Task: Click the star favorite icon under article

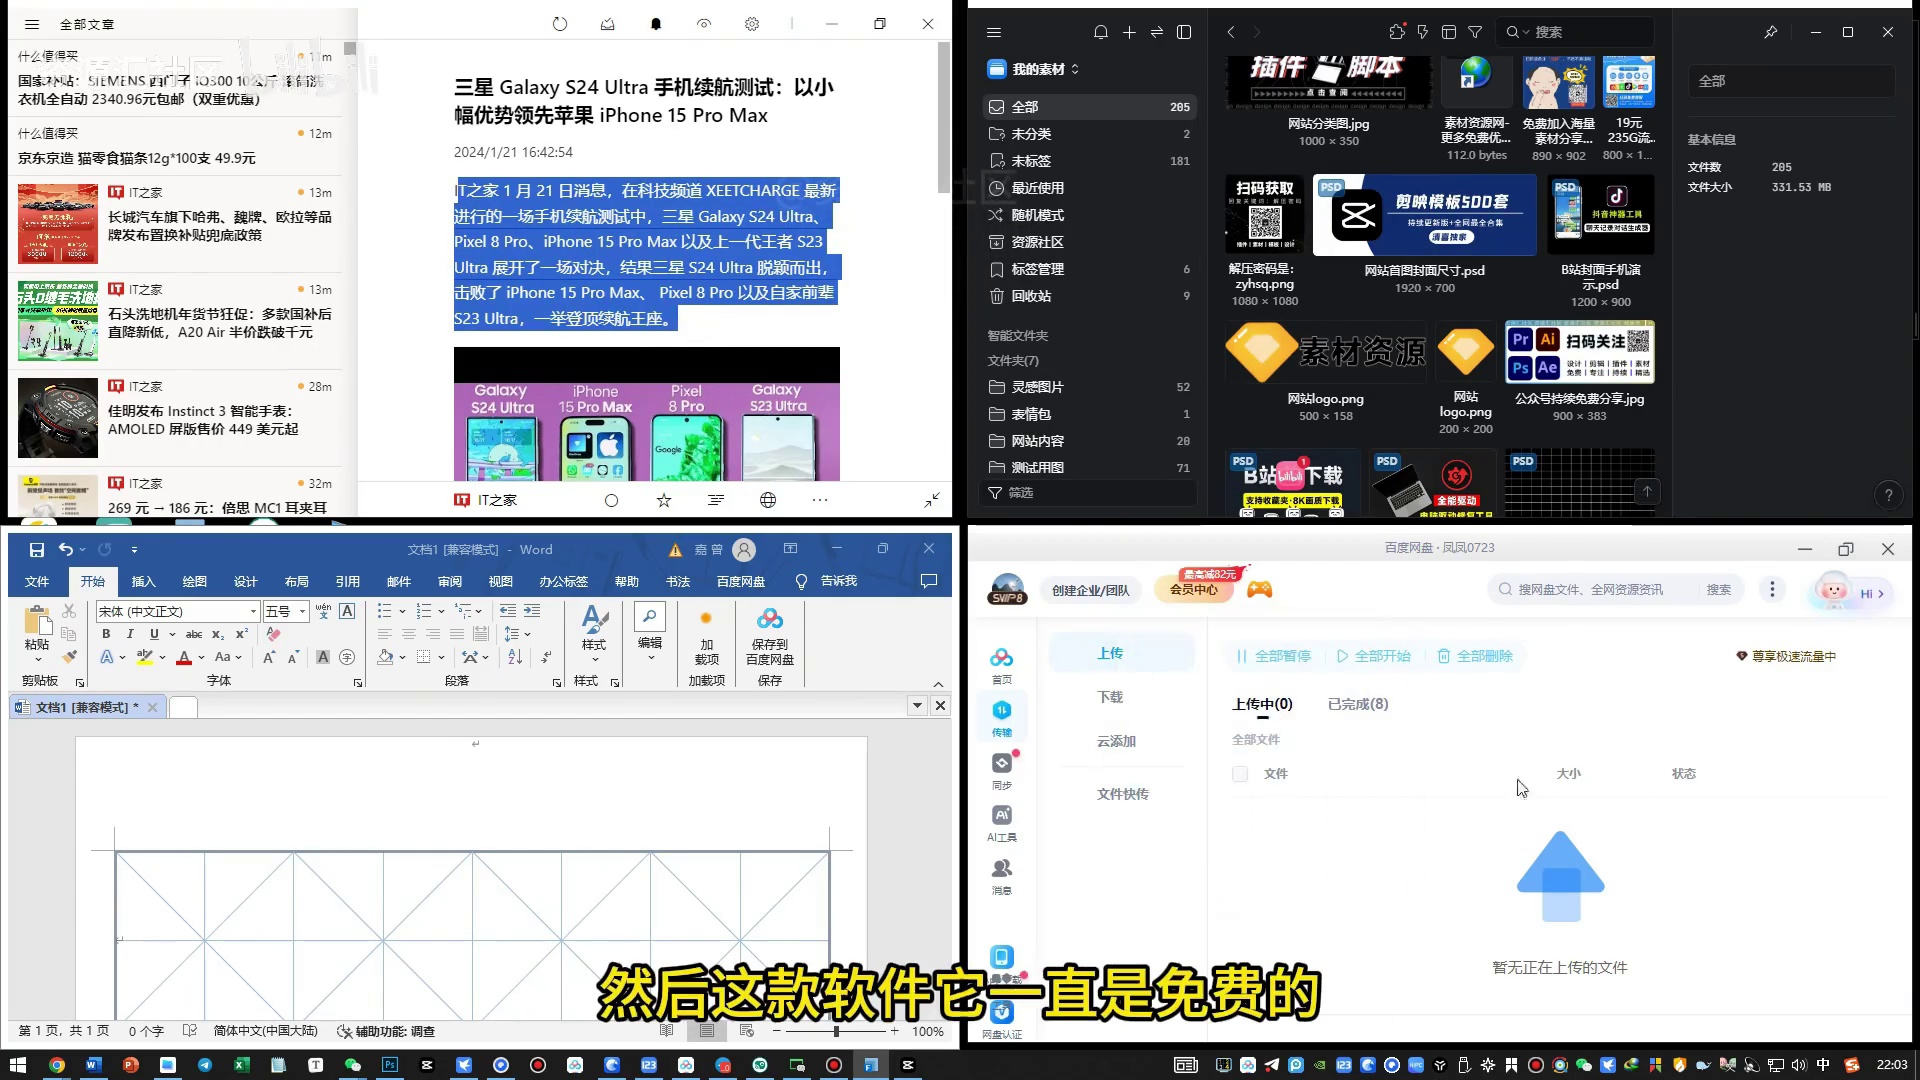Action: (664, 500)
